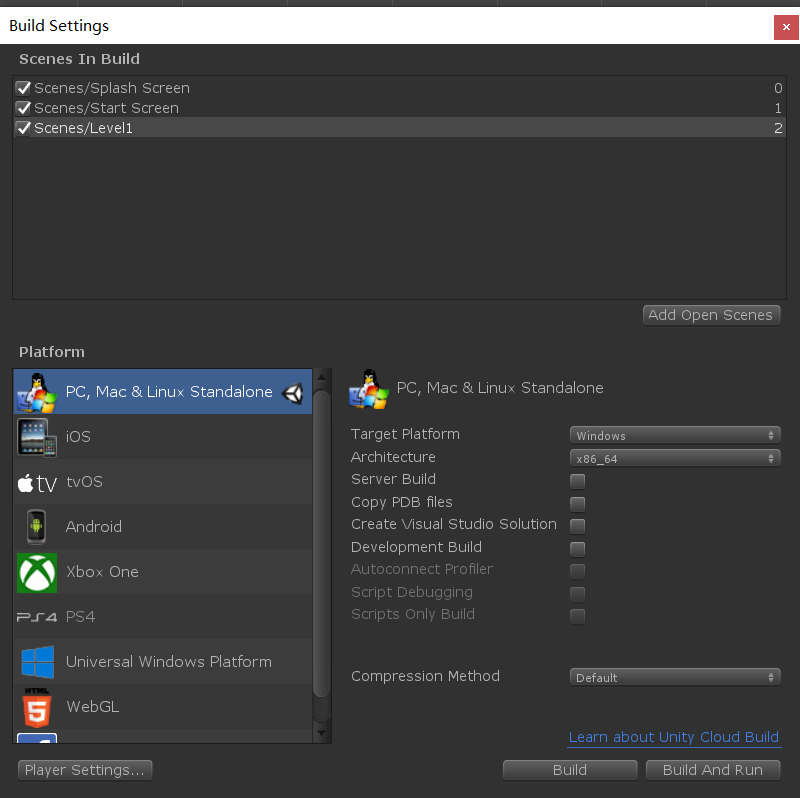Select the PS4 platform row

(x=163, y=617)
